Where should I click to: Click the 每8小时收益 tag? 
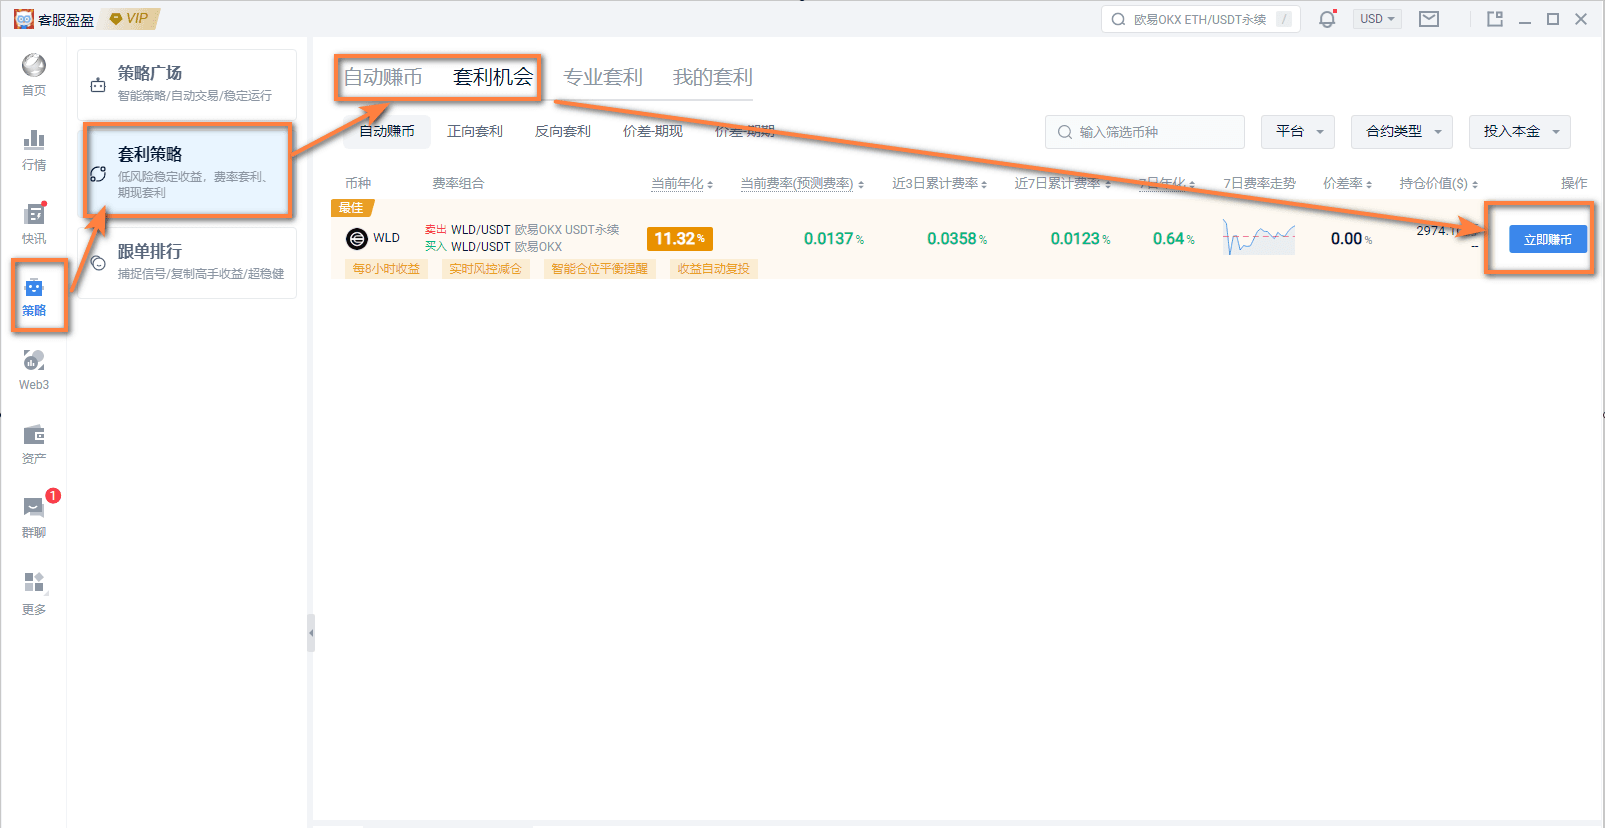(386, 268)
